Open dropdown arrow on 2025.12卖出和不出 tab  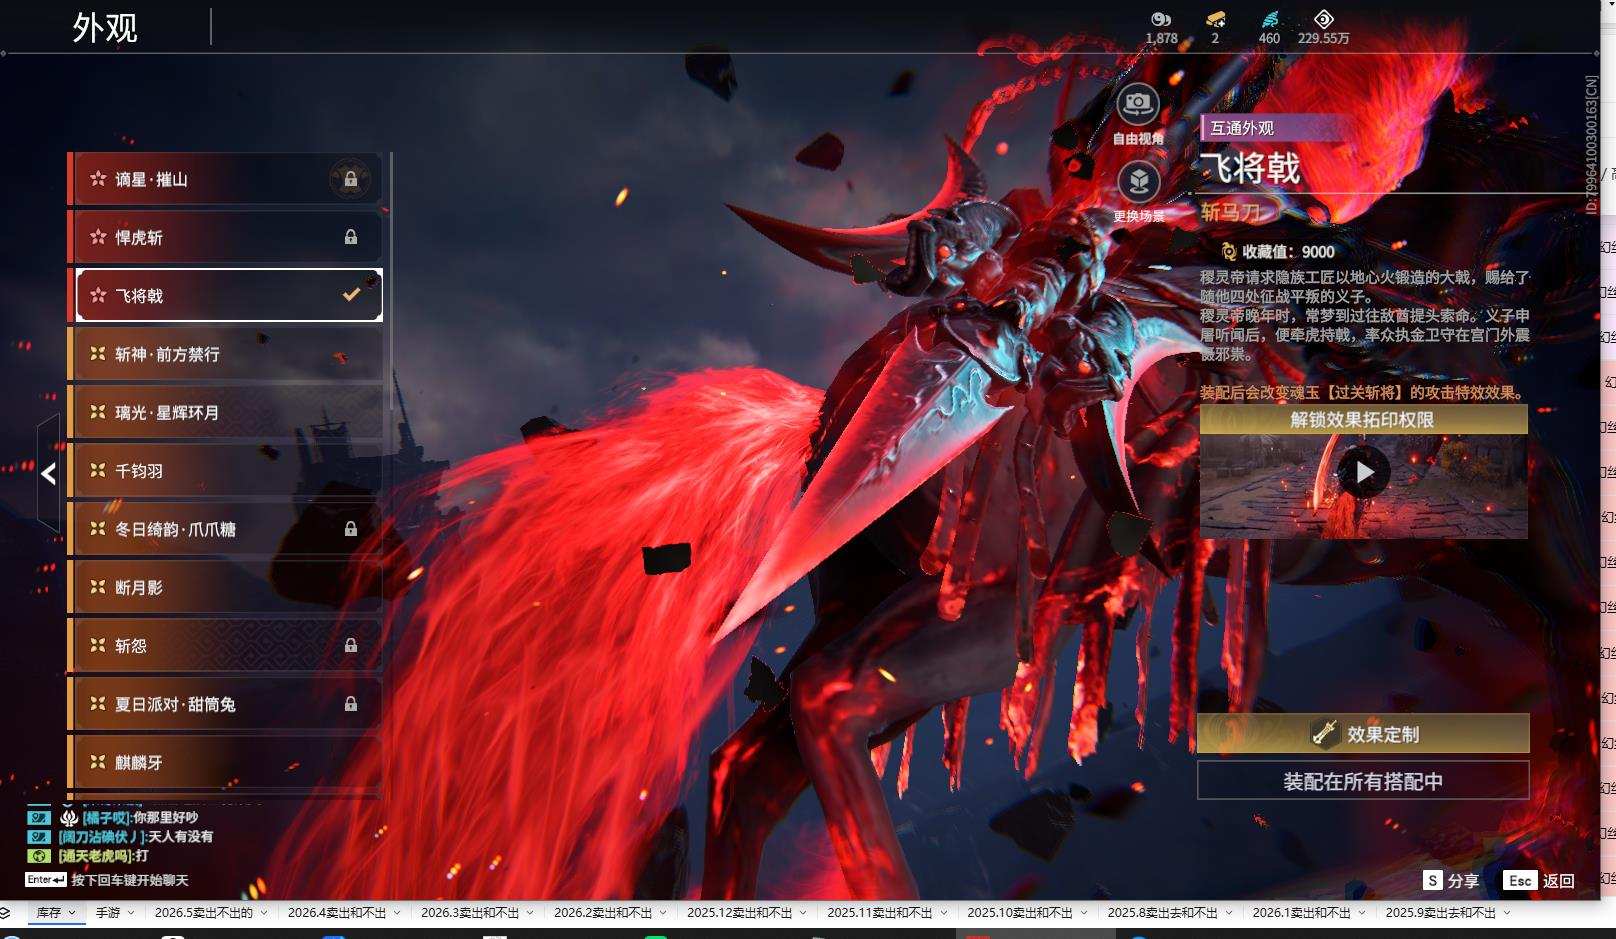803,913
